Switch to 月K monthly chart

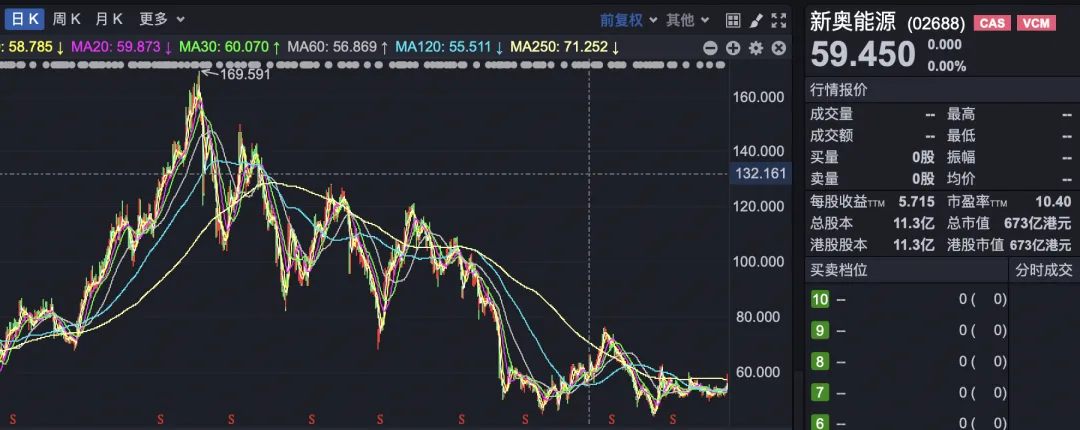109,19
